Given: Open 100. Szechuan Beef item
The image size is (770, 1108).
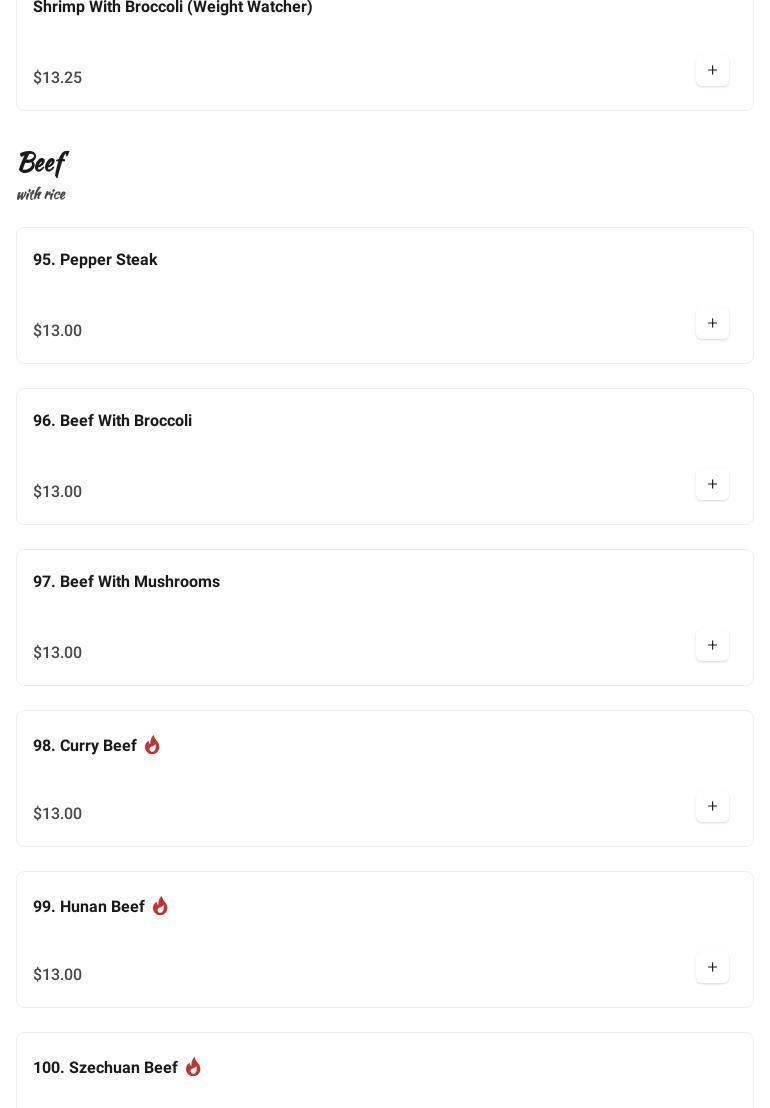Looking at the screenshot, I should point(105,1068).
